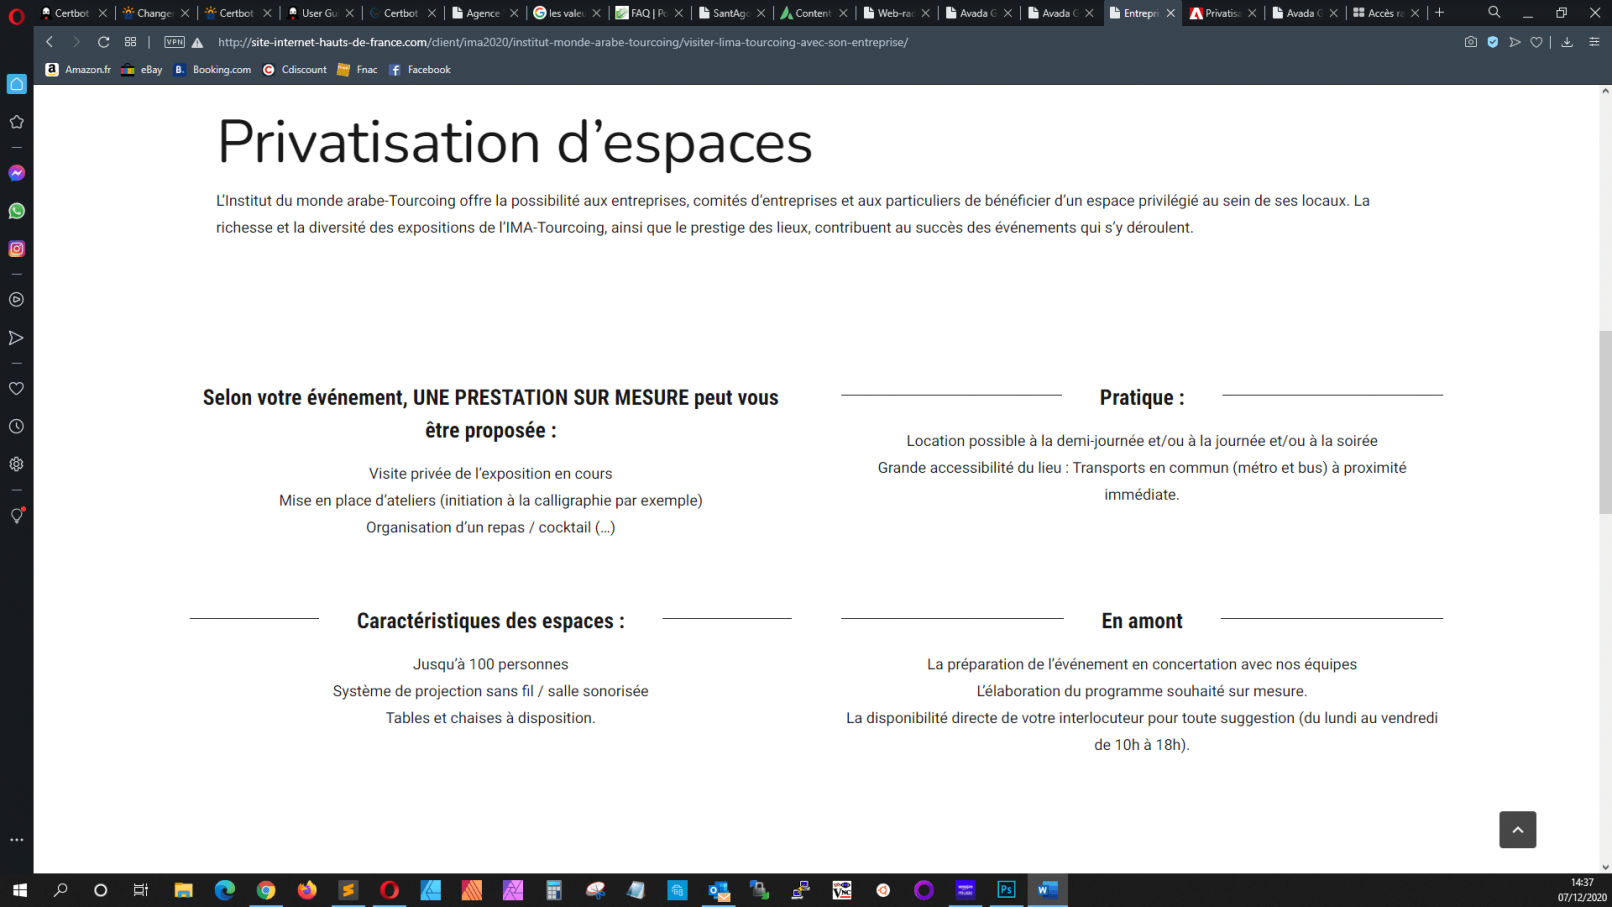
Task: Open Messenger in the Opera sidebar
Action: click(17, 173)
